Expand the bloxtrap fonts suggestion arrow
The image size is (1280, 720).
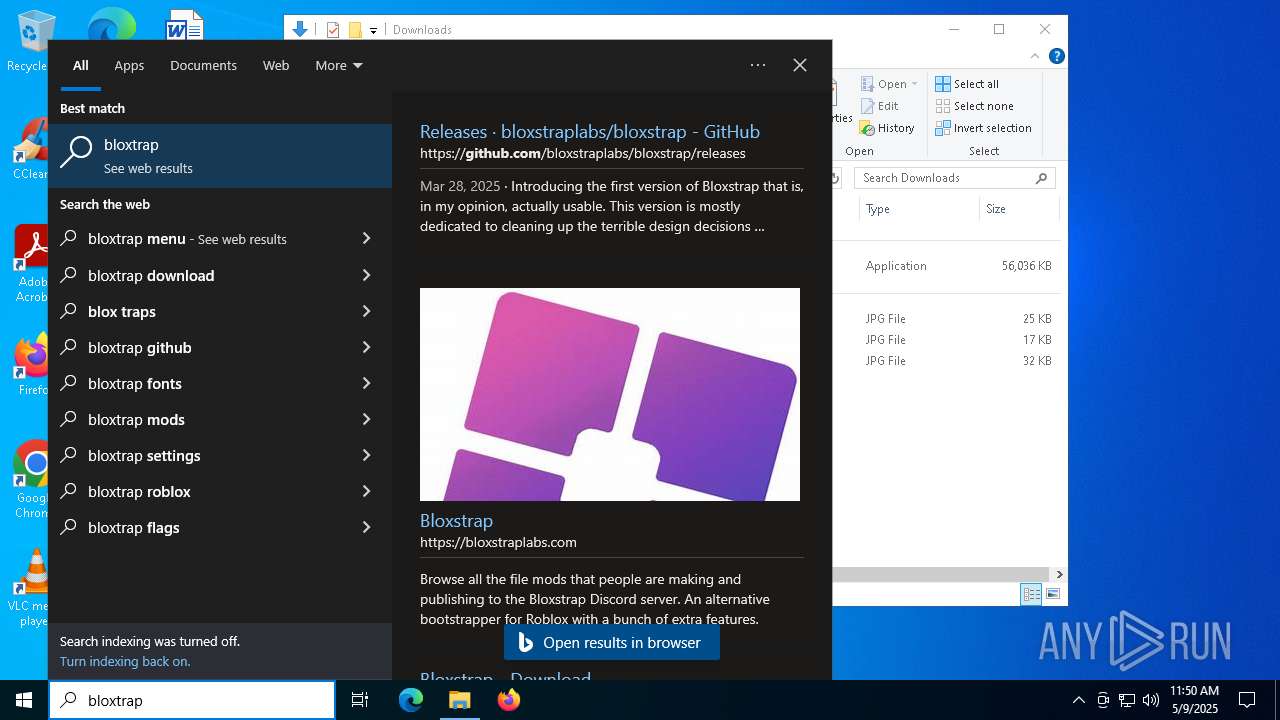[366, 383]
